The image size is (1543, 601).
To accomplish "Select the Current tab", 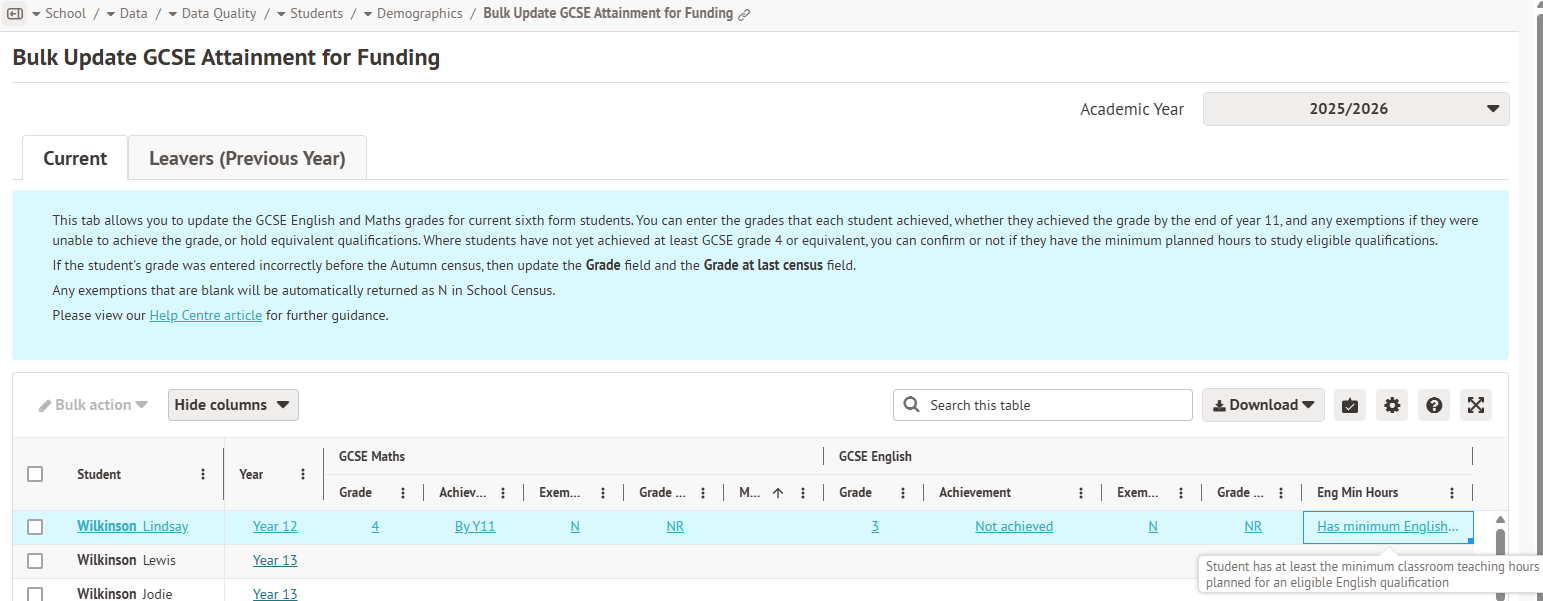I will (75, 158).
